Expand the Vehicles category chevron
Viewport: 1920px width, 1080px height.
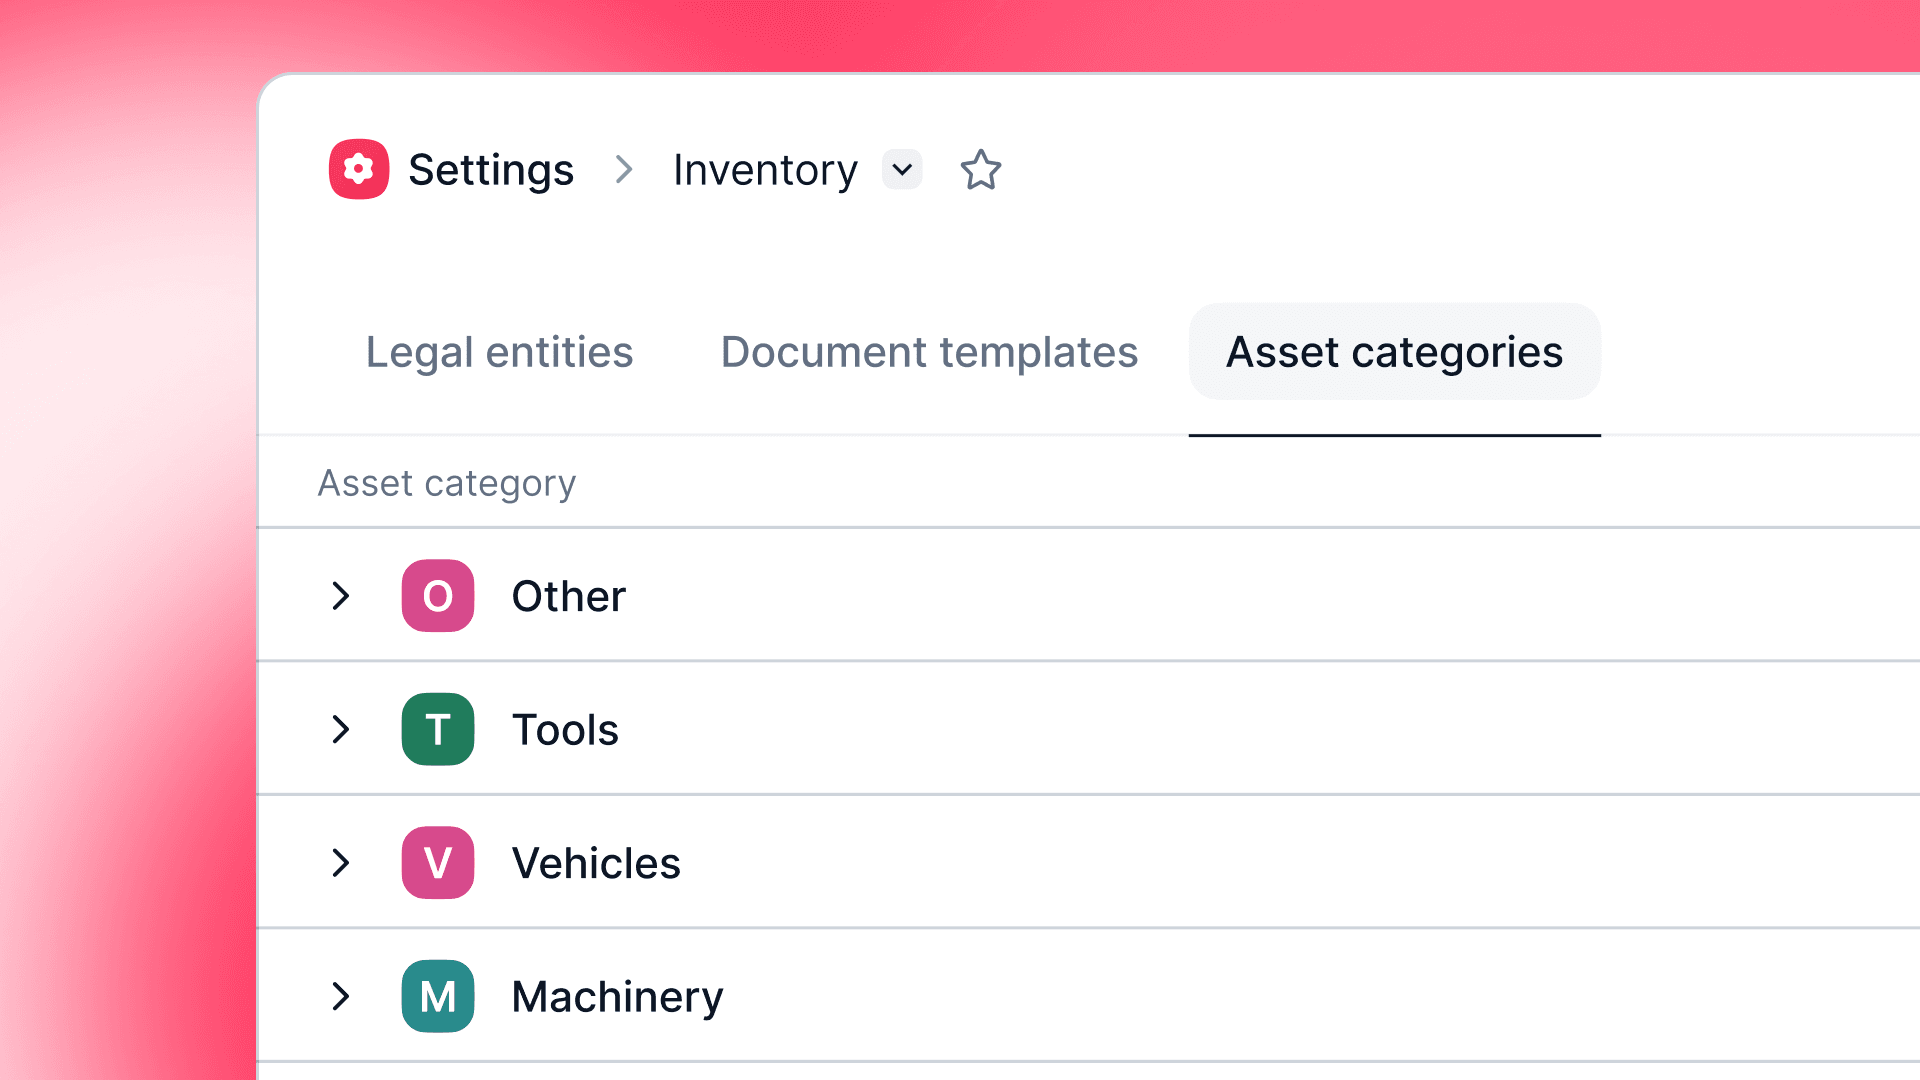tap(341, 862)
